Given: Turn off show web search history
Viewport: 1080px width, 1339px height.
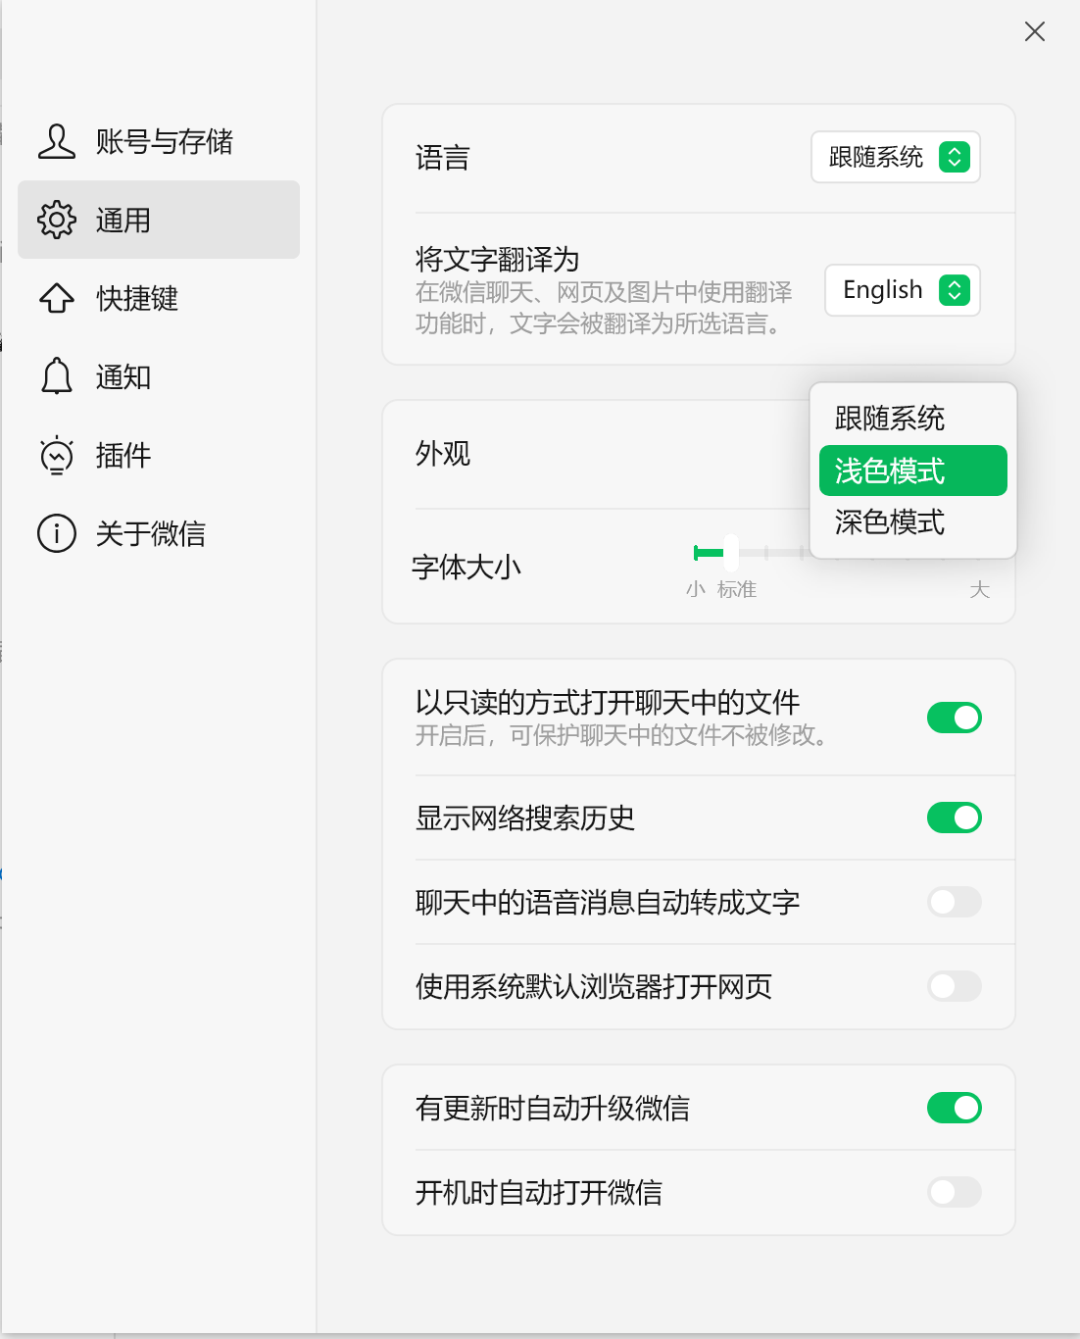Looking at the screenshot, I should (x=954, y=818).
